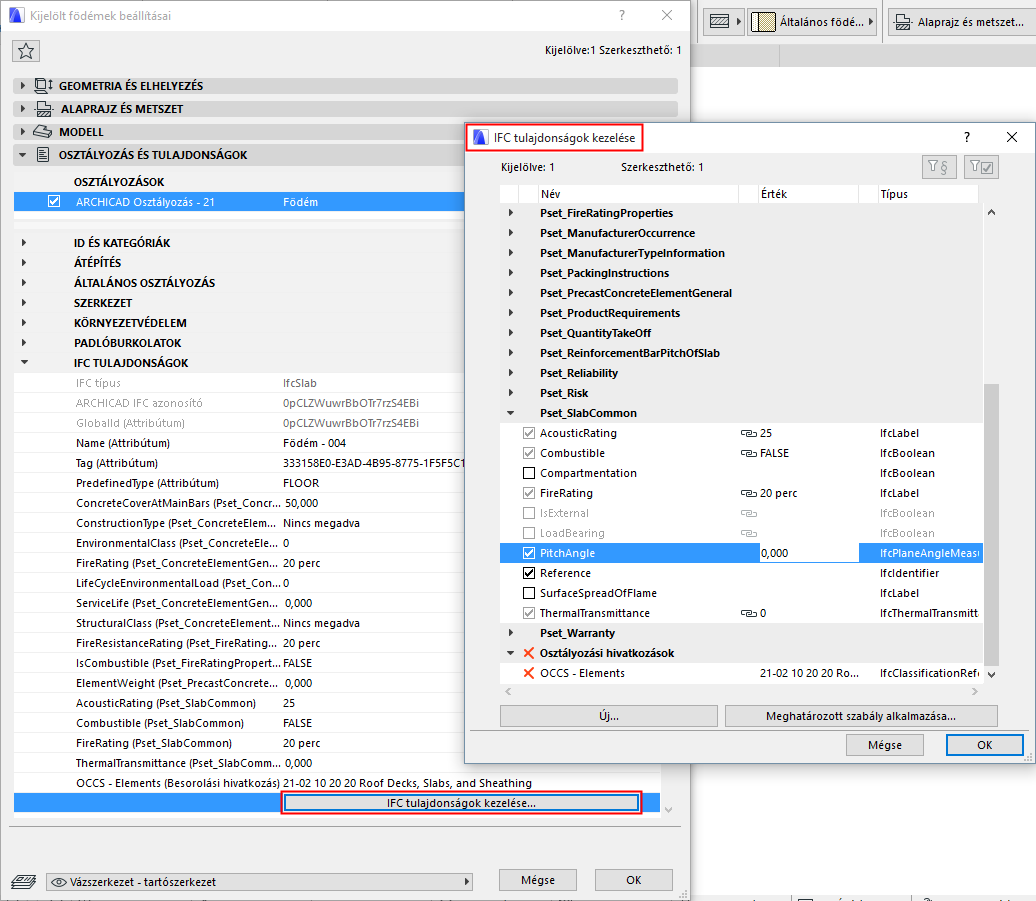Click OK in the slab settings dialog
This screenshot has width=1036, height=901.
click(x=634, y=880)
